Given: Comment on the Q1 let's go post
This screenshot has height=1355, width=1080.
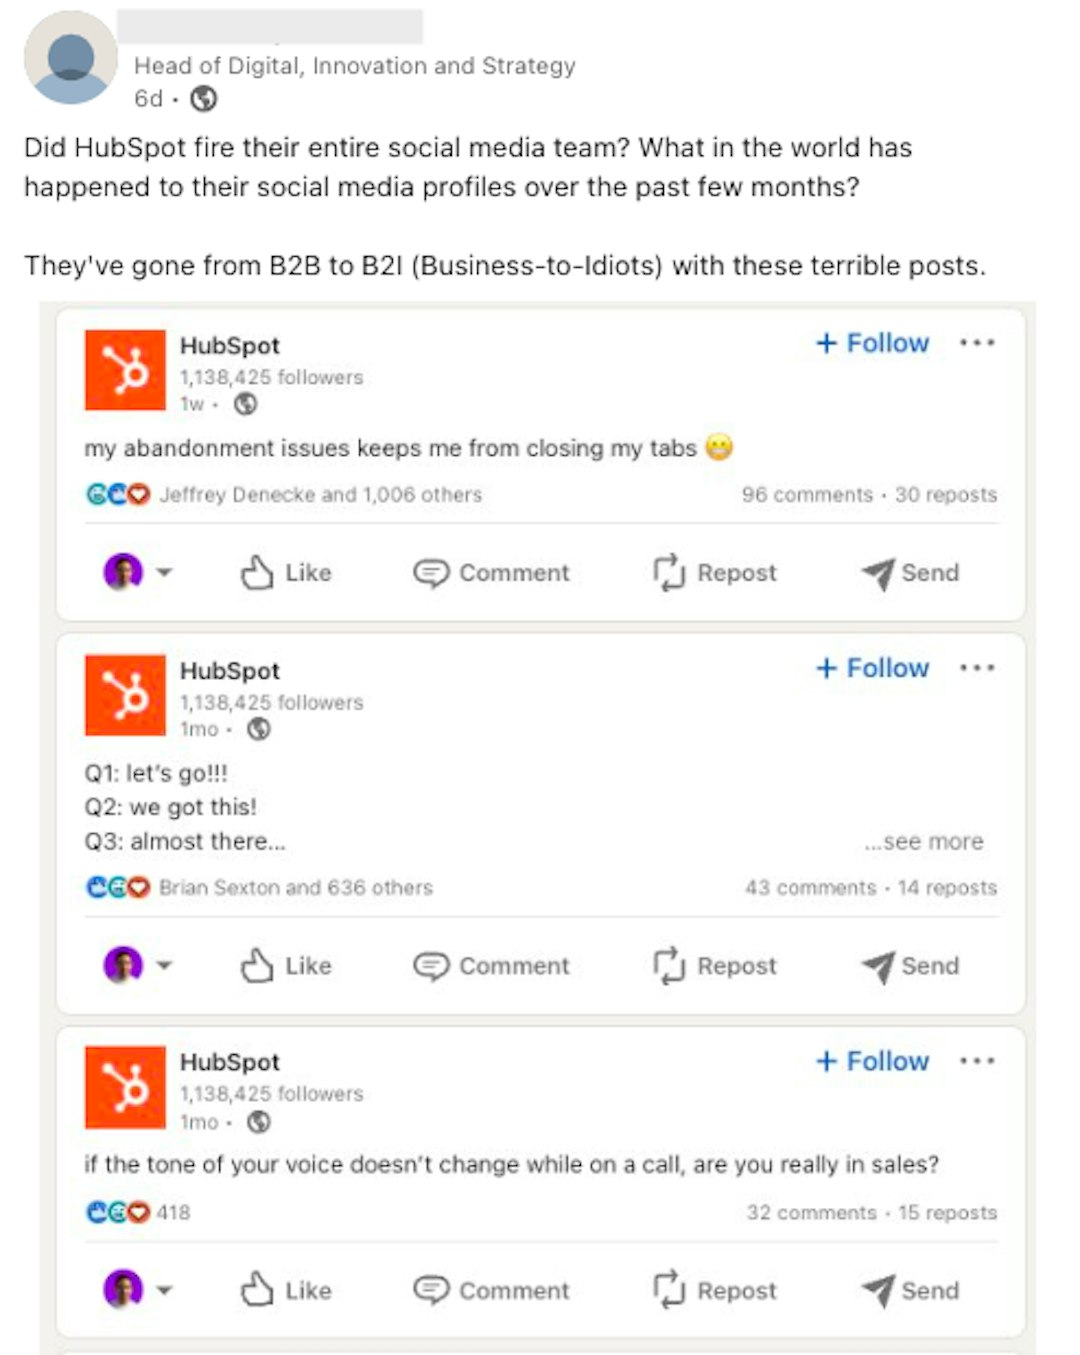Looking at the screenshot, I should pos(491,966).
